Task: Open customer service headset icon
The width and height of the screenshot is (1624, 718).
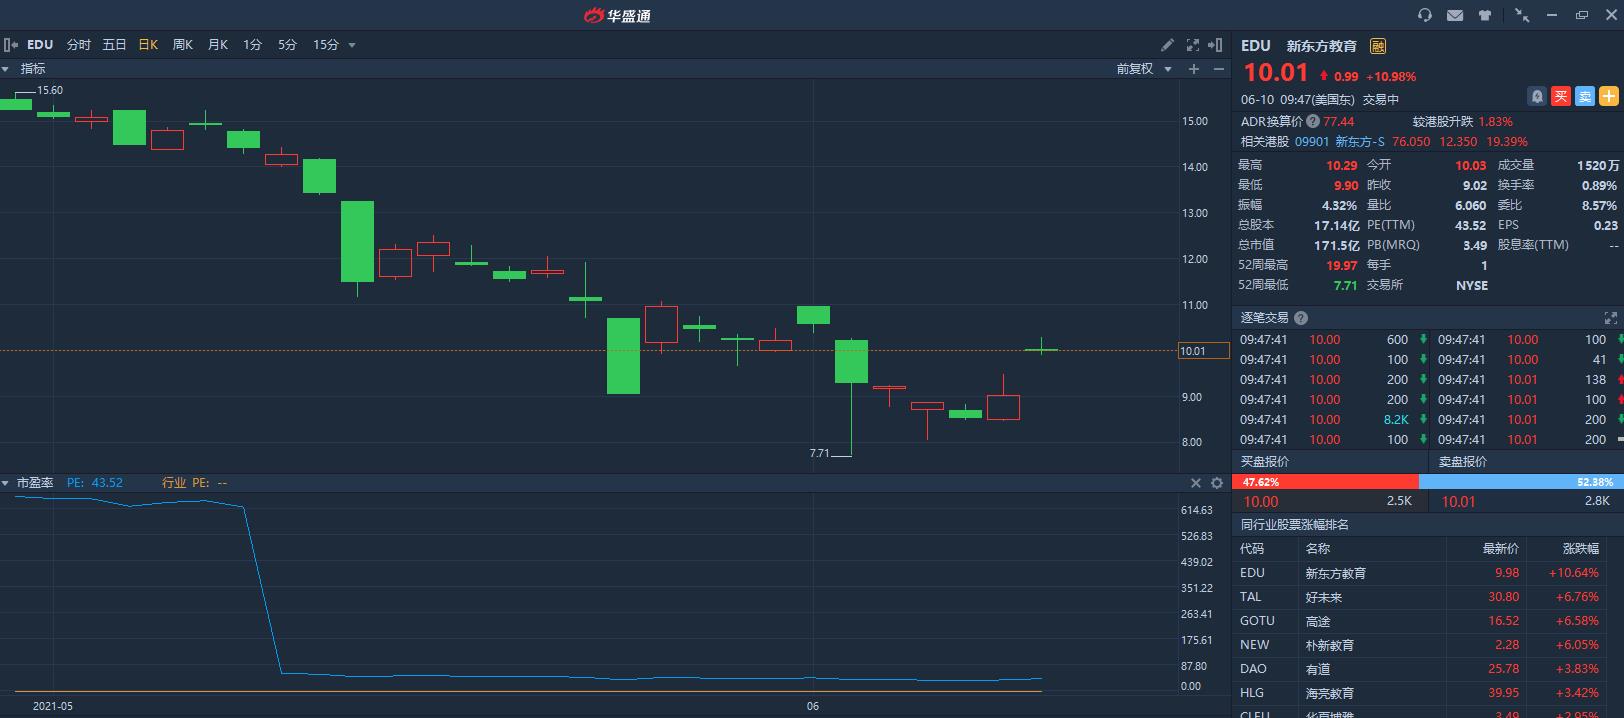Action: coord(1425,15)
